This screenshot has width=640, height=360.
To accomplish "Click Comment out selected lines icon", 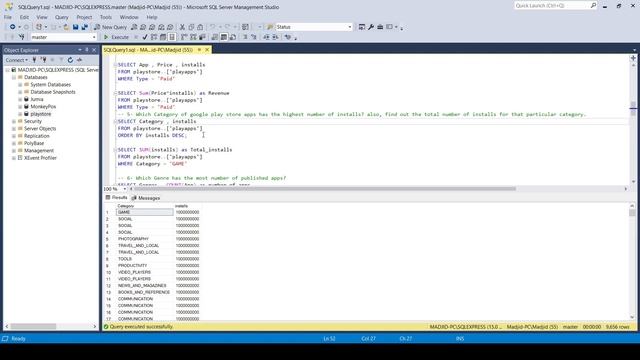I will [x=245, y=37].
